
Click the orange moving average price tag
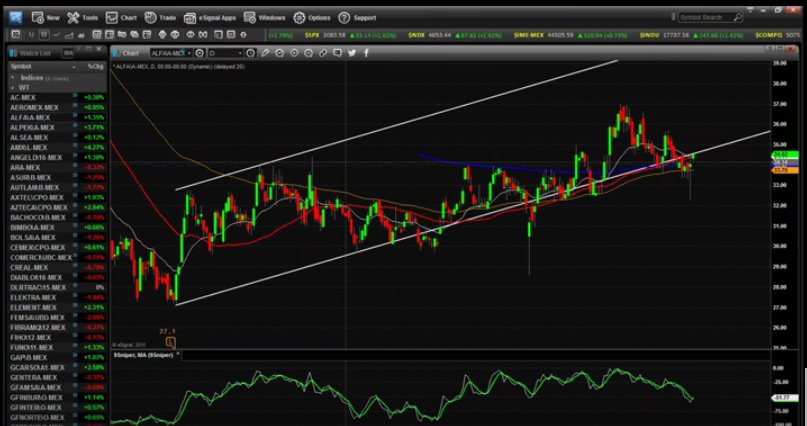tap(784, 170)
